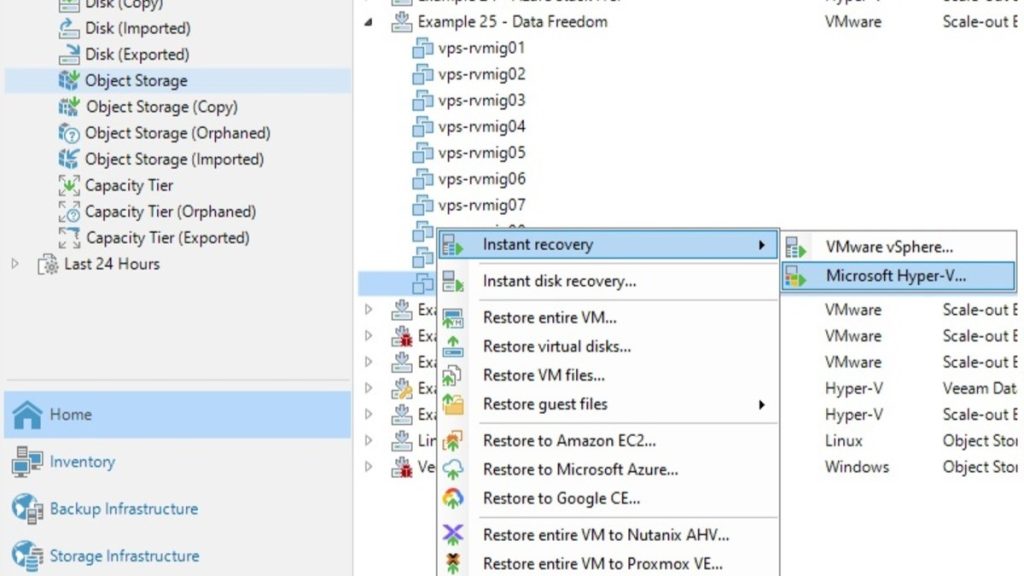Image resolution: width=1024 pixels, height=576 pixels.
Task: Click the Example 25 - Data Freedom job icon
Action: (x=402, y=22)
